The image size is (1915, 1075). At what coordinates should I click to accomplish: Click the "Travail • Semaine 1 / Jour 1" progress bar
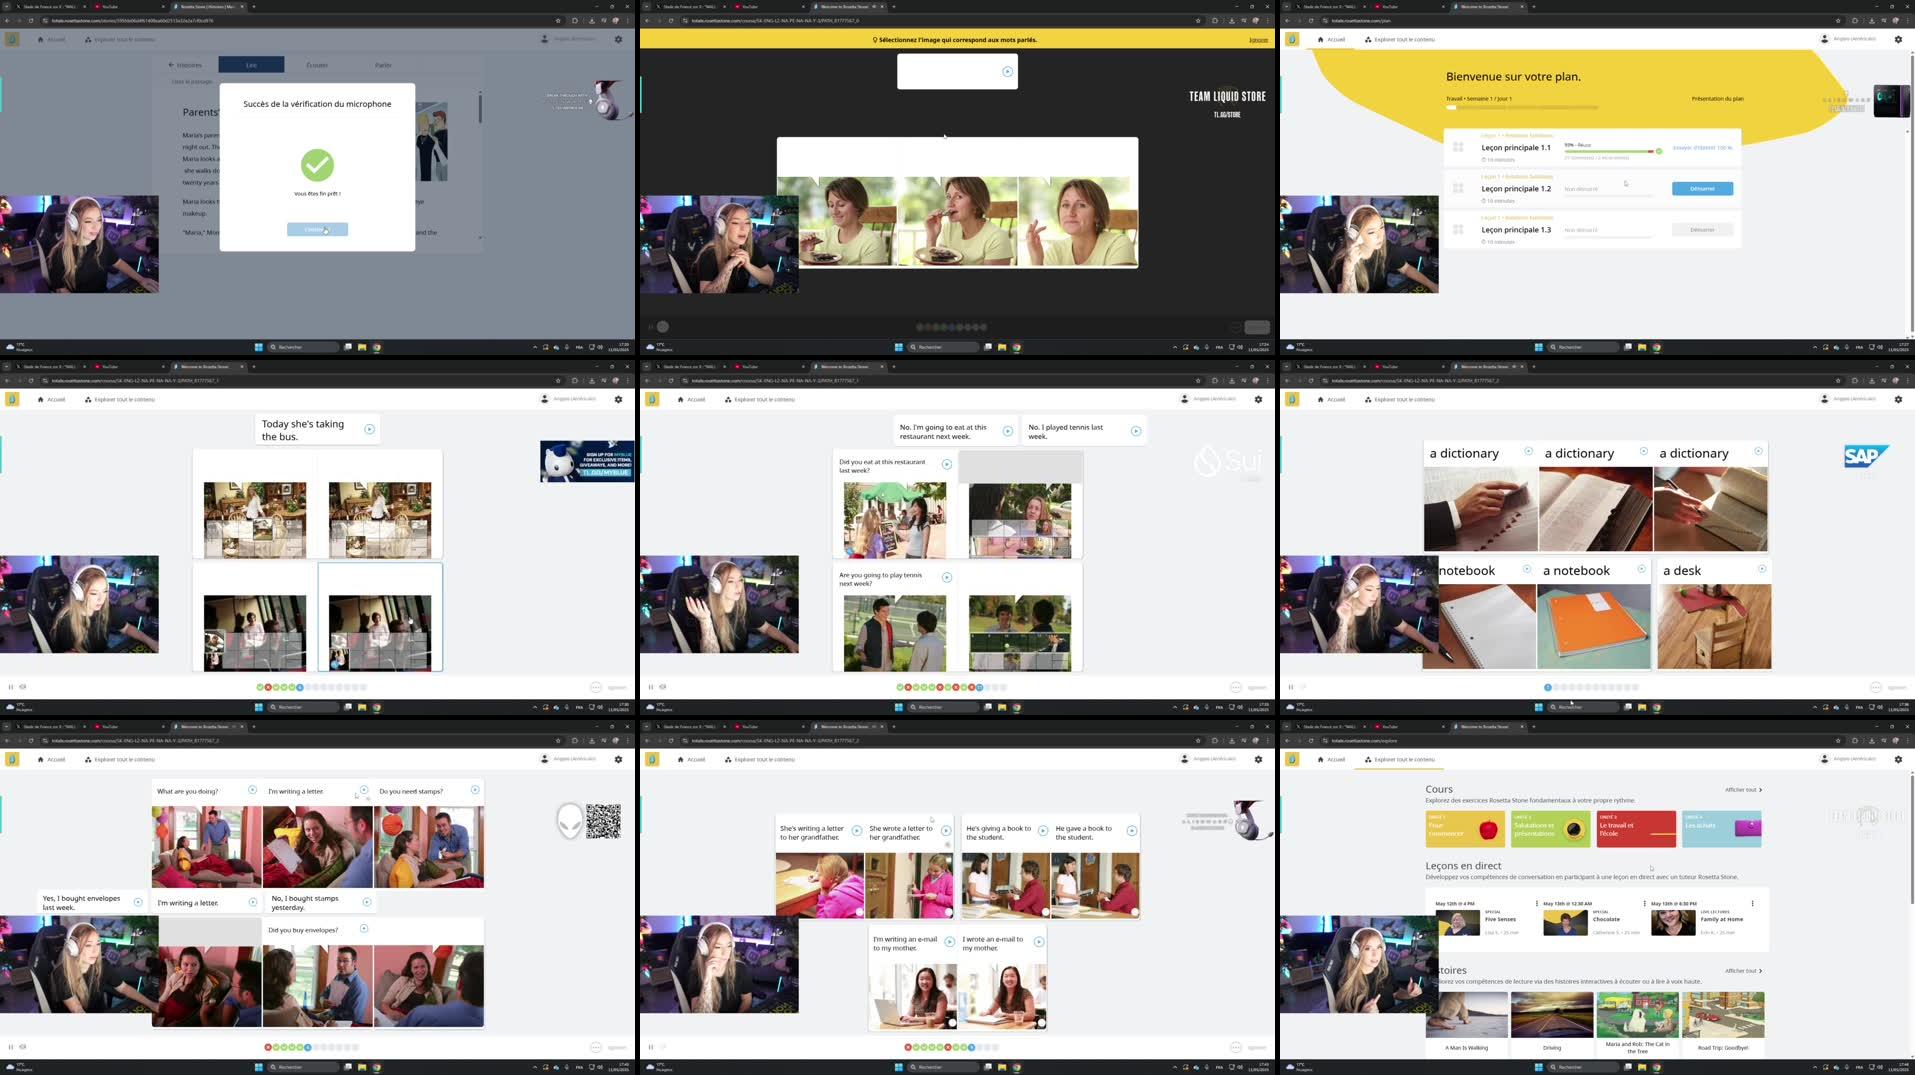click(1521, 107)
